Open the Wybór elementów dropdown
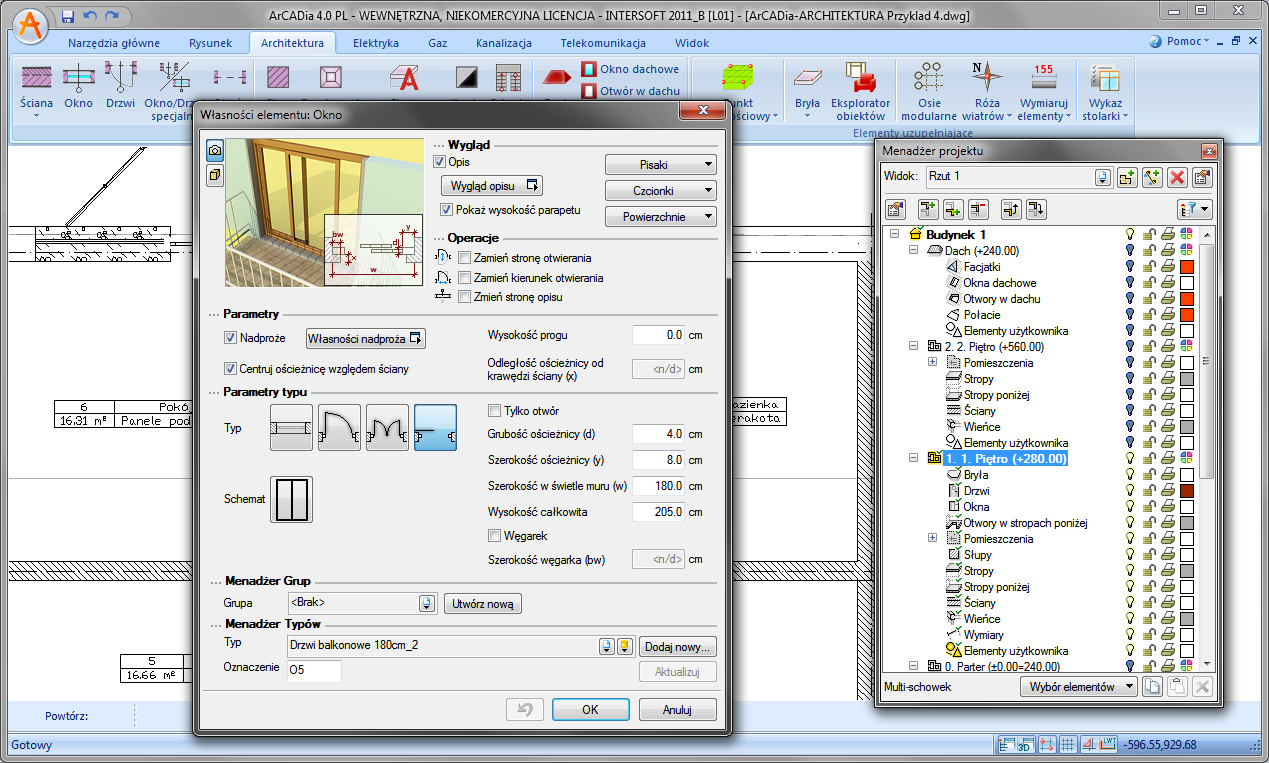Image resolution: width=1269 pixels, height=763 pixels. (1079, 687)
